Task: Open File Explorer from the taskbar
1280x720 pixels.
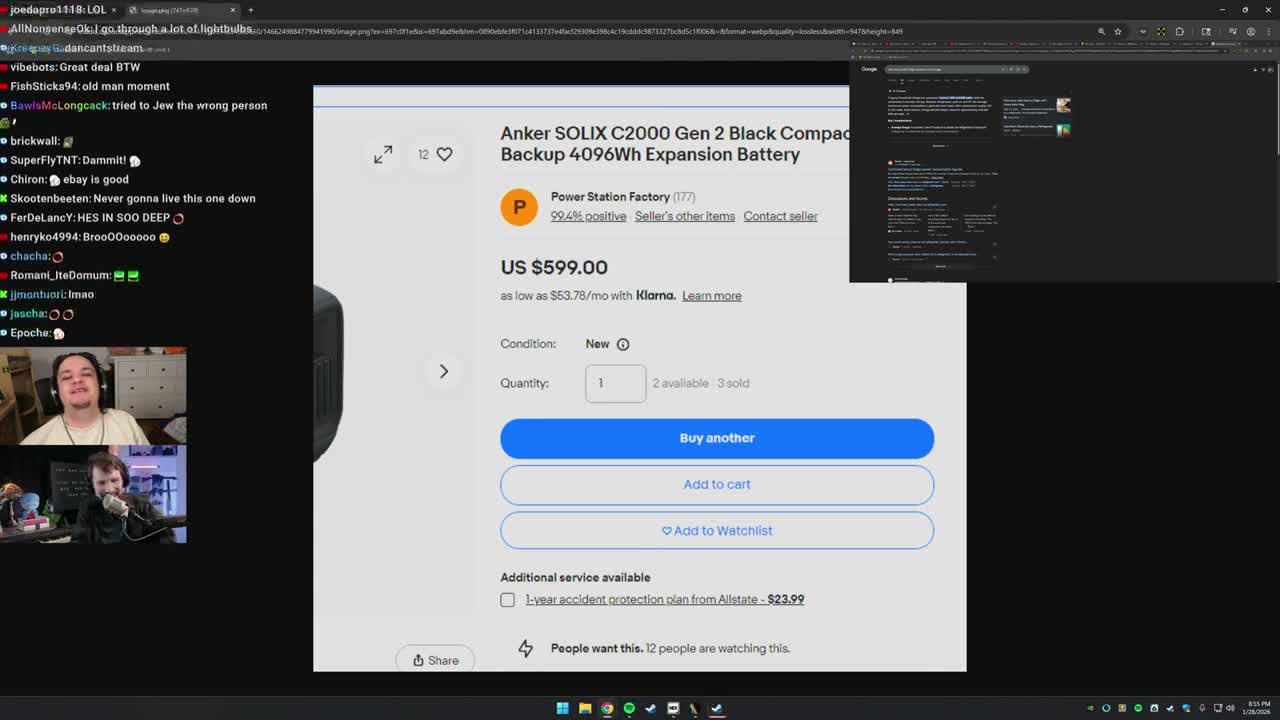Action: coord(585,708)
